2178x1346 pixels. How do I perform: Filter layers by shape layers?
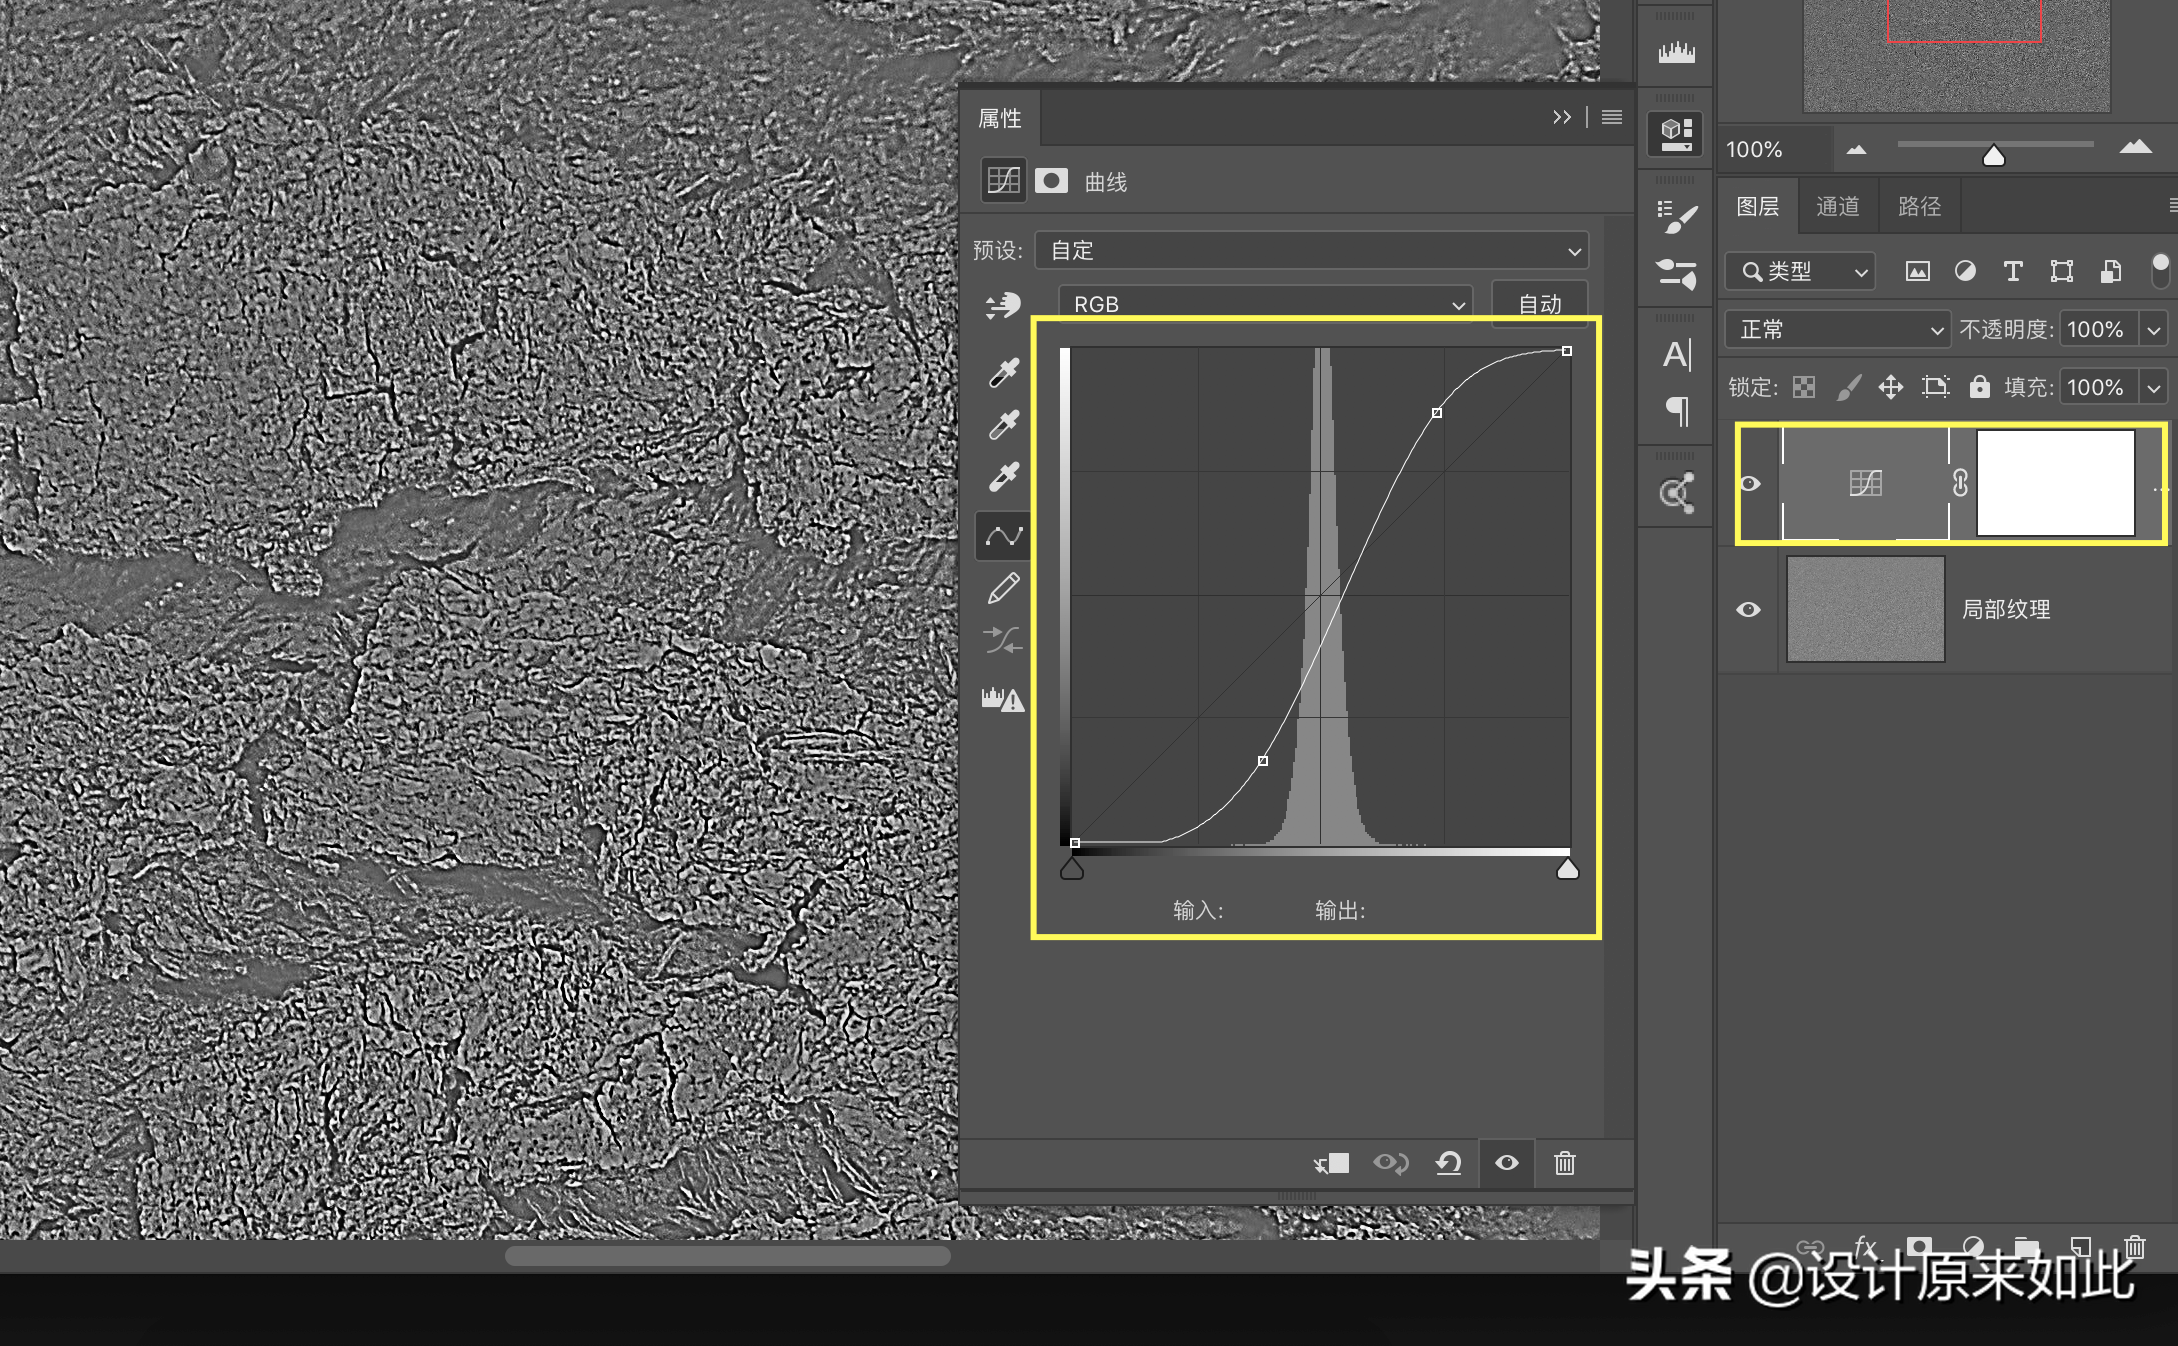pos(2062,271)
